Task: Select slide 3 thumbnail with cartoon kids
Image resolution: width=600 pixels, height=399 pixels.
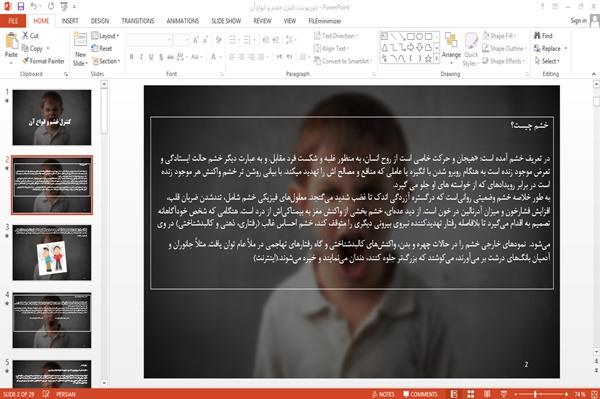Action: pyautogui.click(x=52, y=252)
